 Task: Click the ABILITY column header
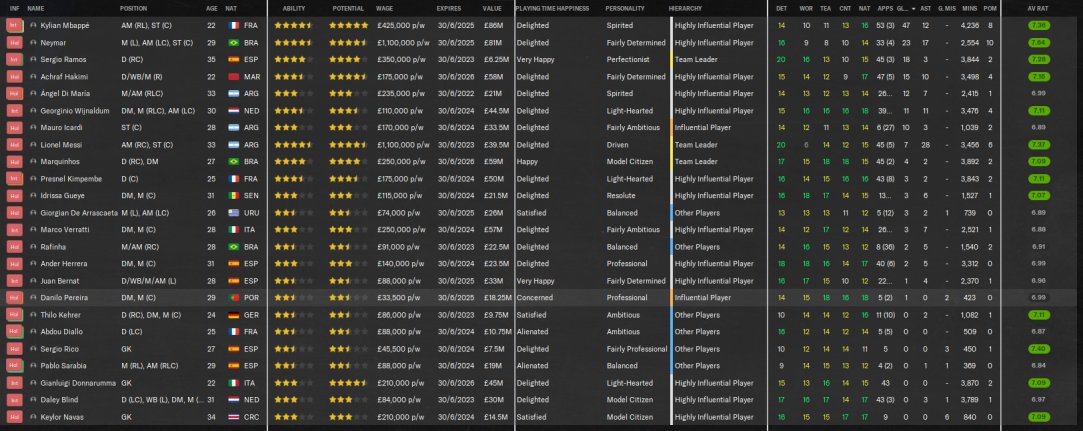click(294, 8)
